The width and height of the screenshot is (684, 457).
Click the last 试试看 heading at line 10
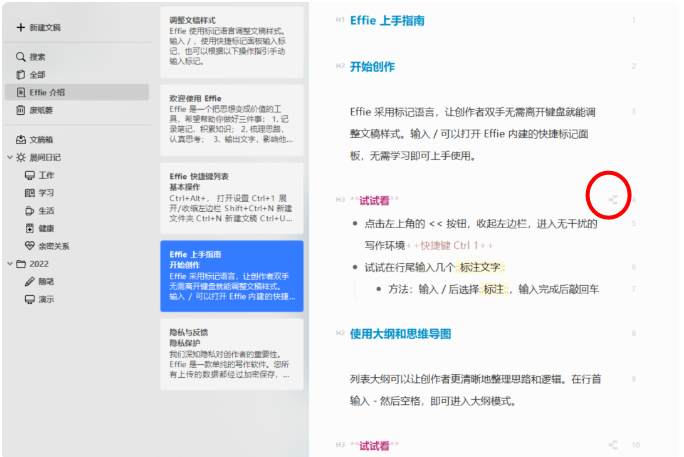(x=374, y=446)
